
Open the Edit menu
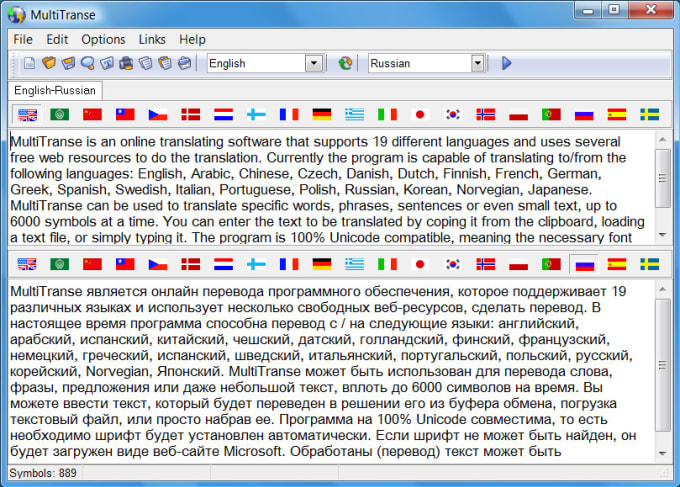click(57, 39)
